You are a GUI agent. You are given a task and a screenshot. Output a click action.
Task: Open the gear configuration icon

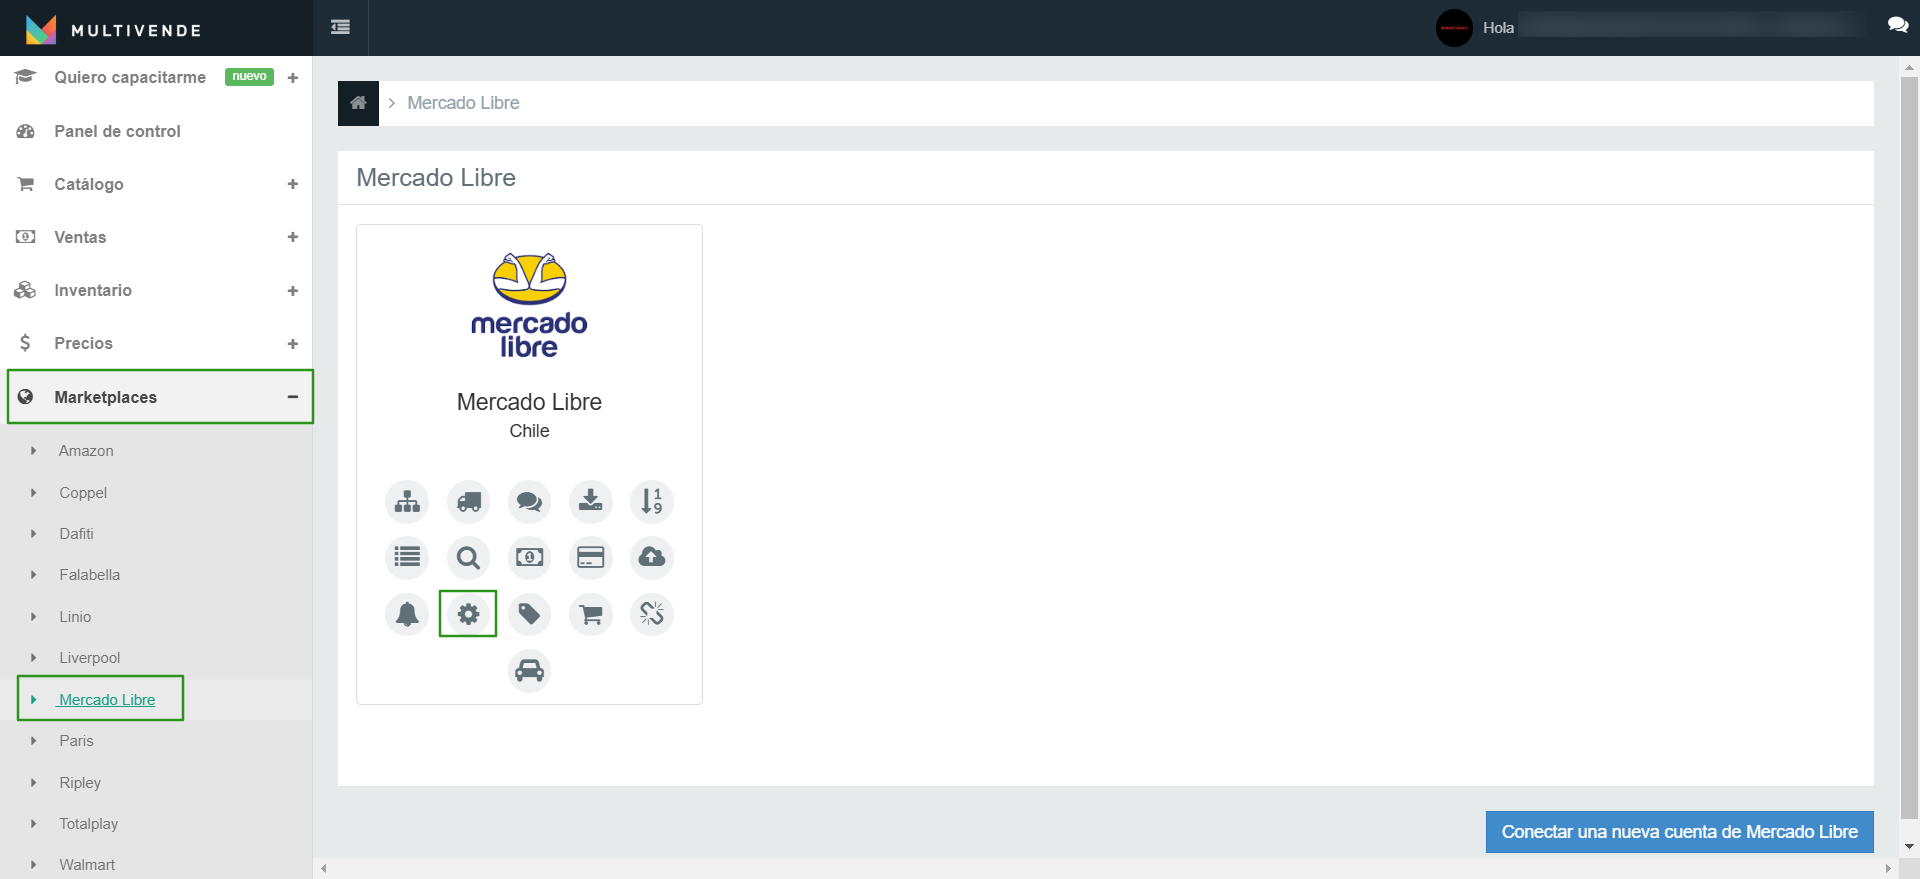[x=468, y=614]
